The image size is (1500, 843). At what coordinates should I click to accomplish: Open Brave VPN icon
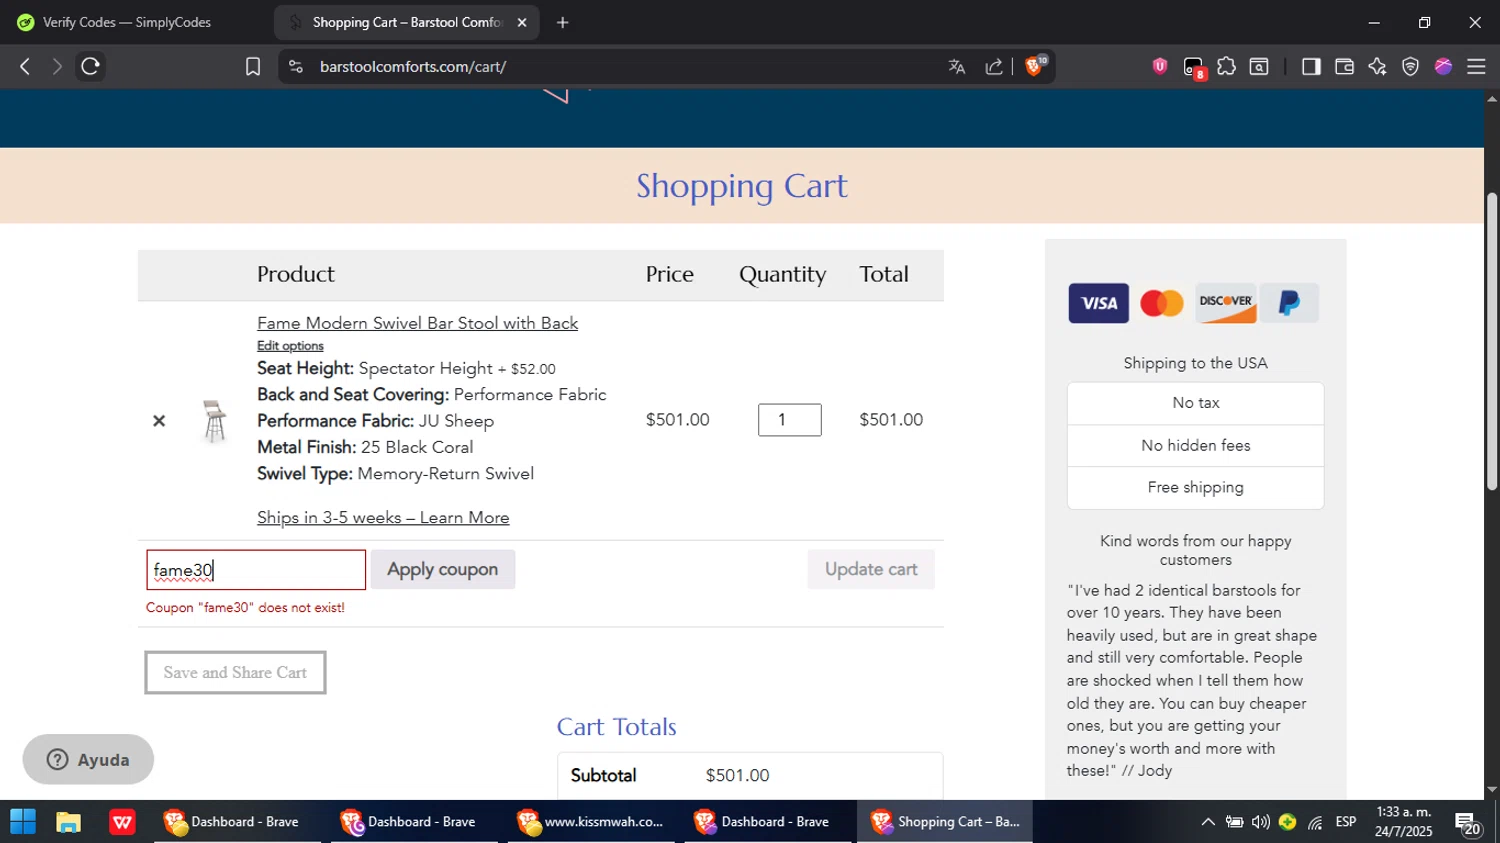click(x=1411, y=67)
